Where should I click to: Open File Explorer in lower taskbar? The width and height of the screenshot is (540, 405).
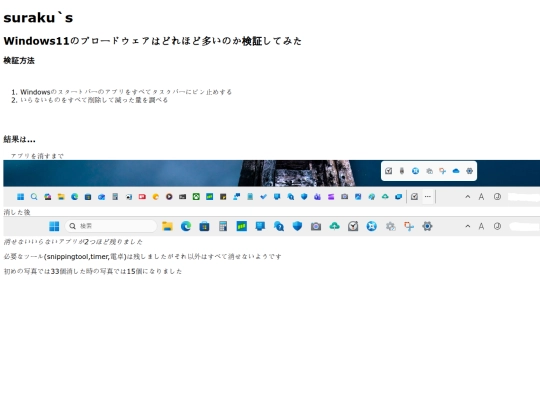click(x=167, y=226)
